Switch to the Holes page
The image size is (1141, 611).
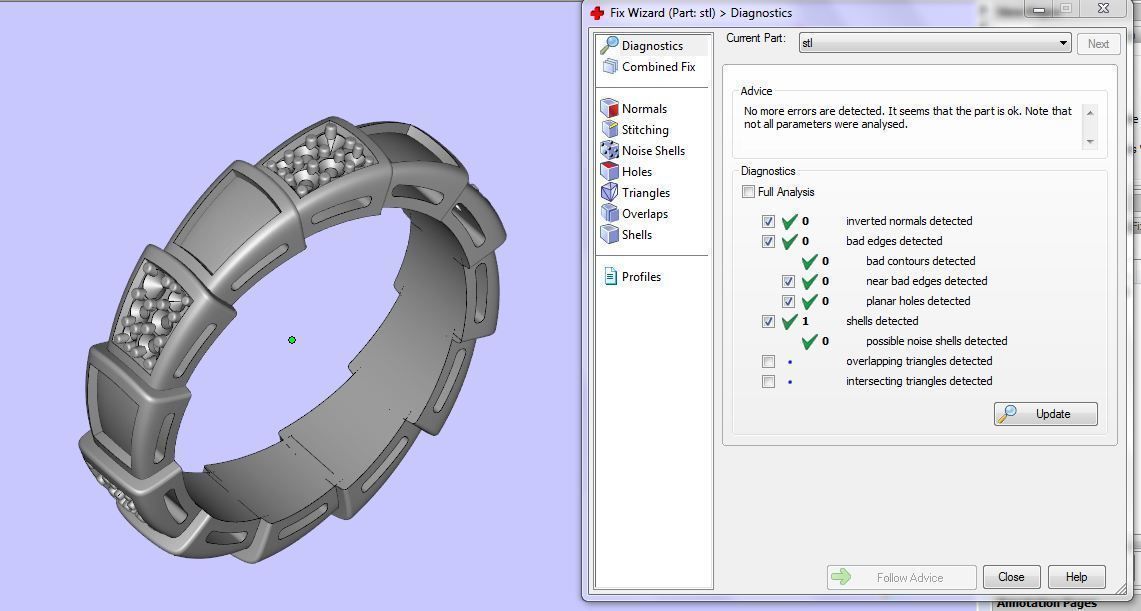pyautogui.click(x=637, y=172)
